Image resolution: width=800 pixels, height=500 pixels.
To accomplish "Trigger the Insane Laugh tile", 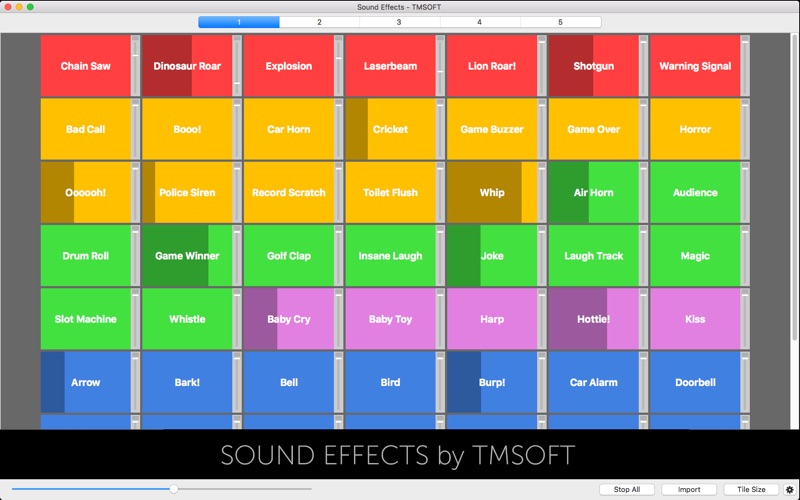I will [x=390, y=256].
